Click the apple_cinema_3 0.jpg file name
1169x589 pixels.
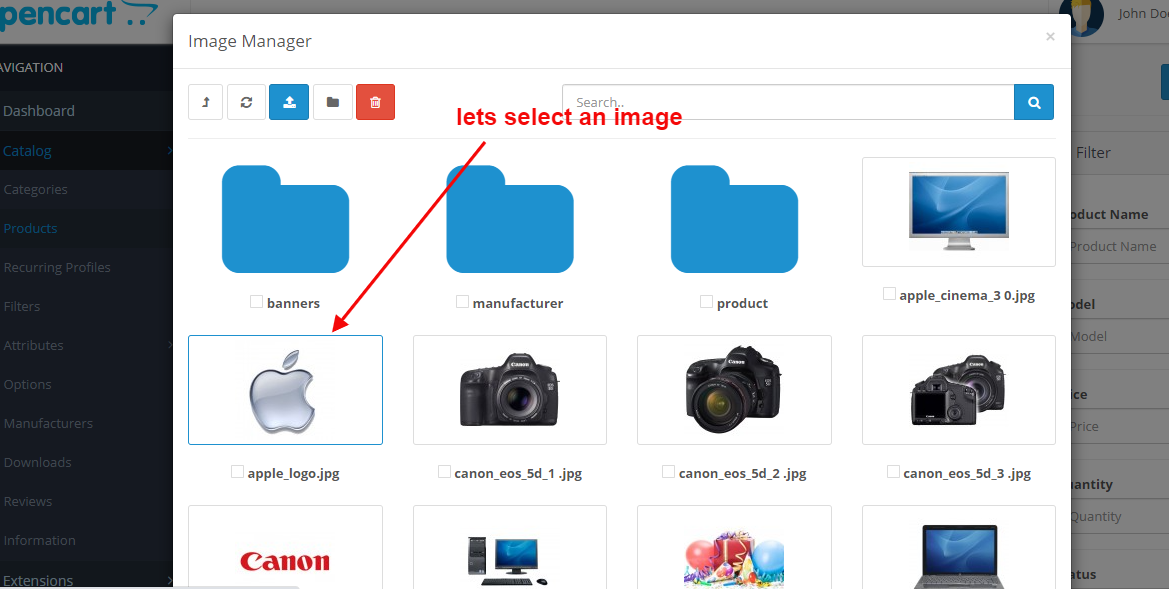coord(967,295)
